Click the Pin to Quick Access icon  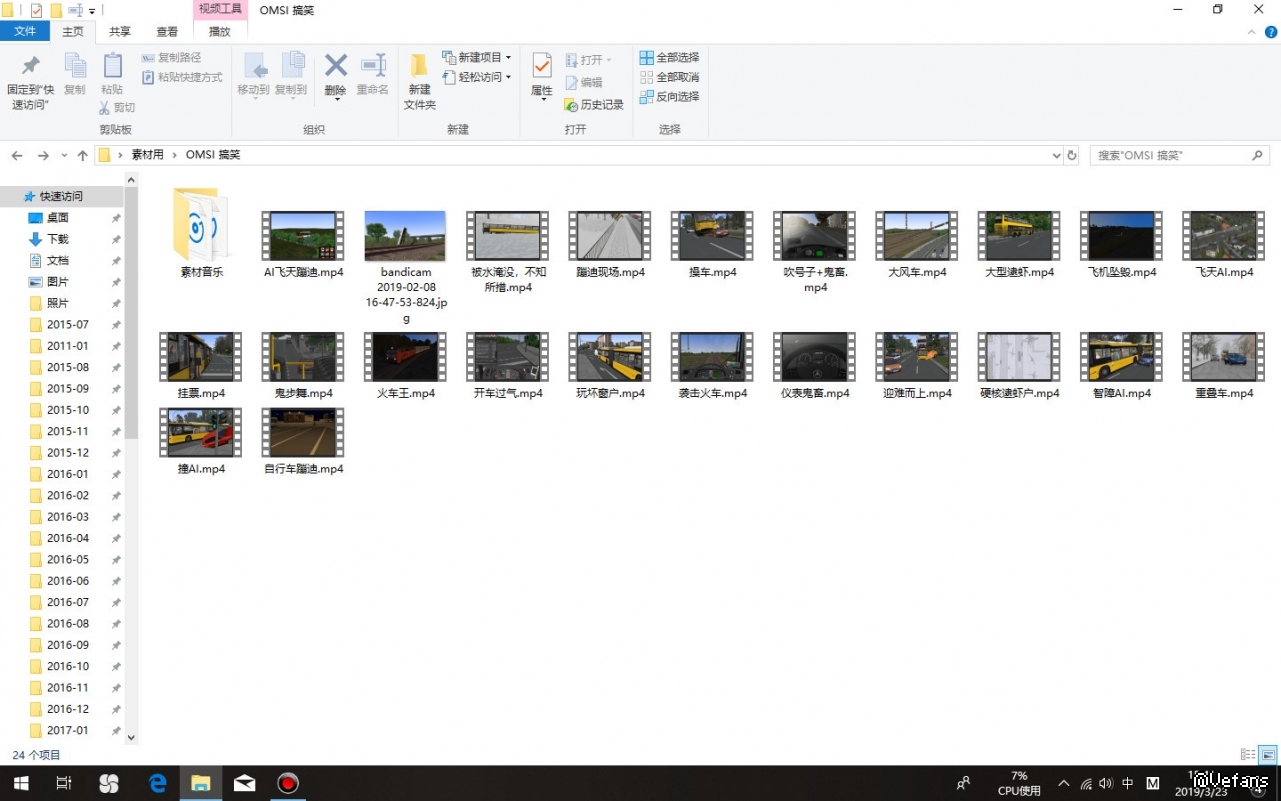31,66
